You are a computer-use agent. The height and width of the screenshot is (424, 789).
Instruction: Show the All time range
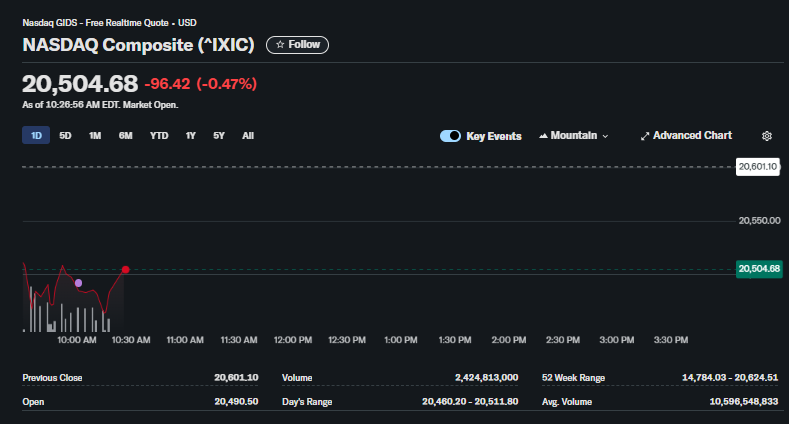coord(248,136)
